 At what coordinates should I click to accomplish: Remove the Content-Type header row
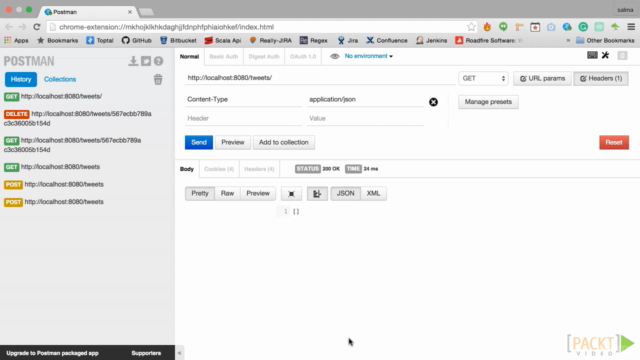433,102
